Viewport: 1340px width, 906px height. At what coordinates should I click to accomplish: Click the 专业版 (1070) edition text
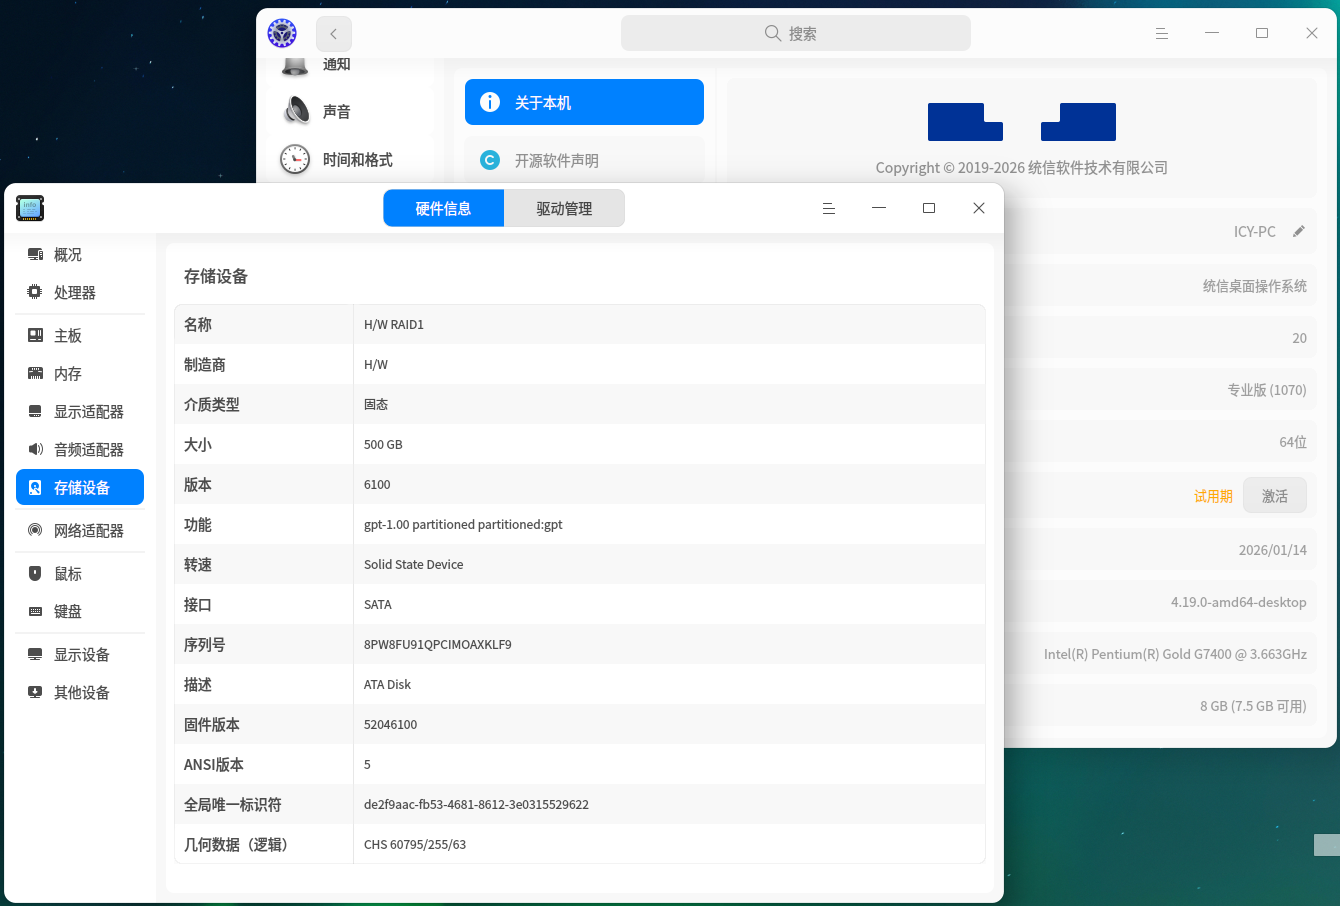click(1267, 390)
